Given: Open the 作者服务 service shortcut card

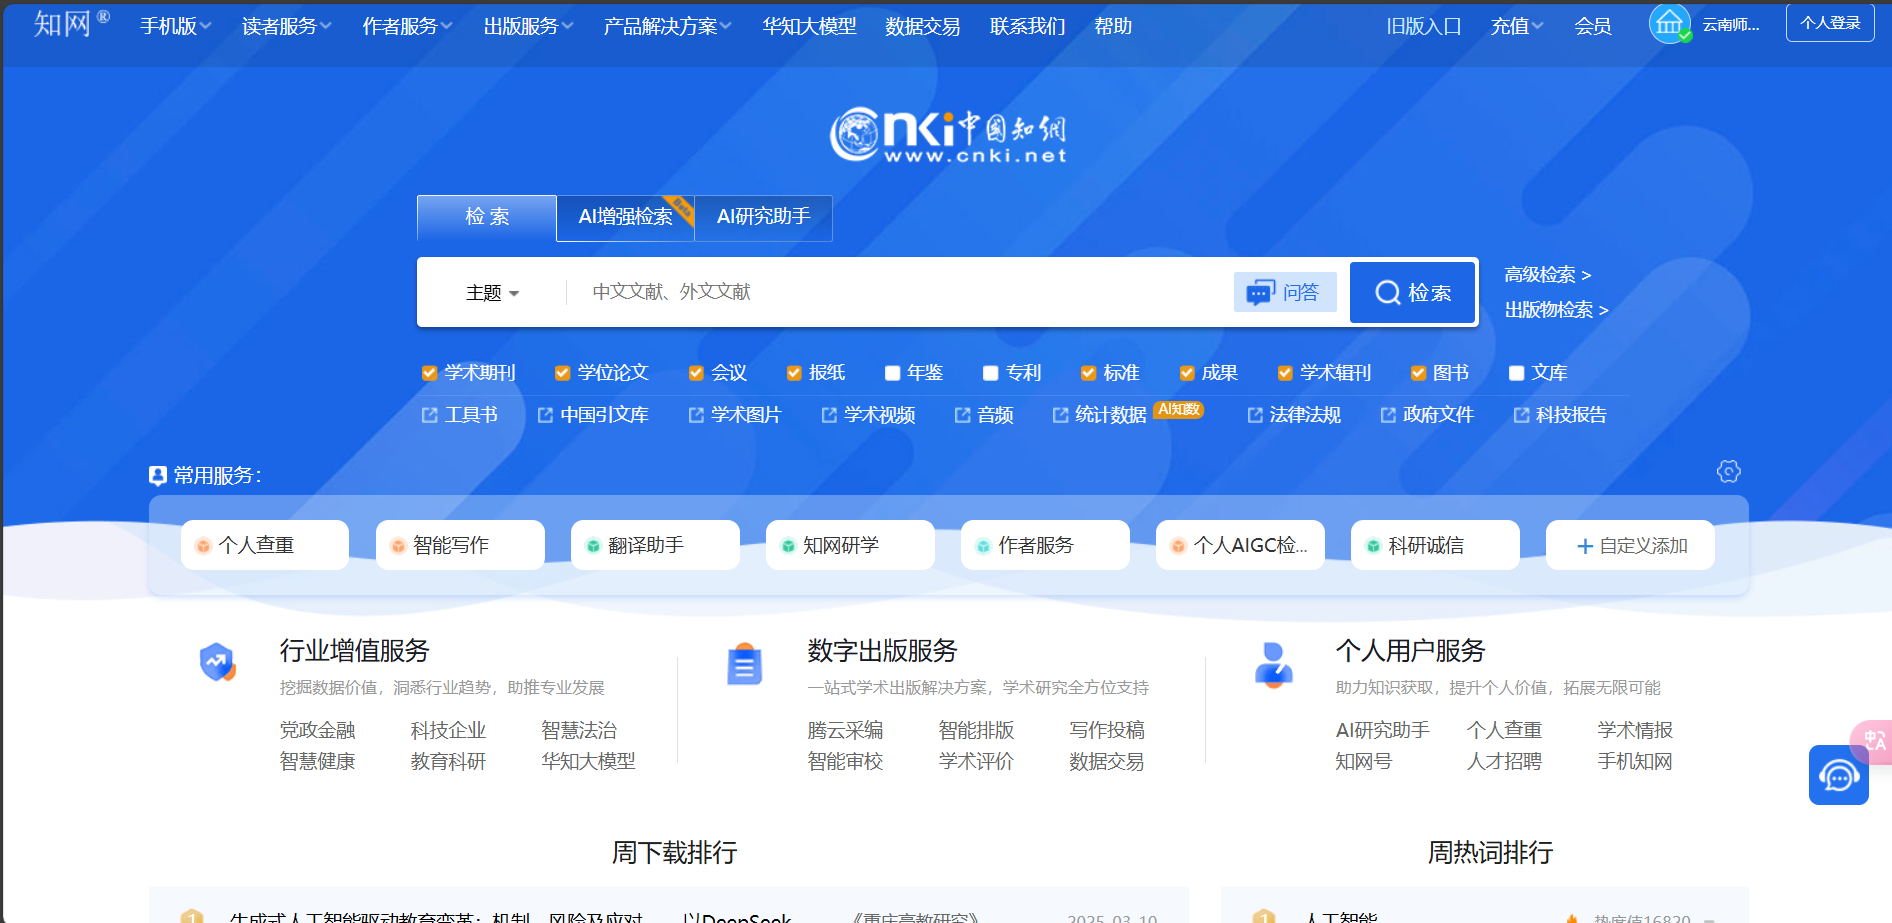Looking at the screenshot, I should coord(1045,545).
